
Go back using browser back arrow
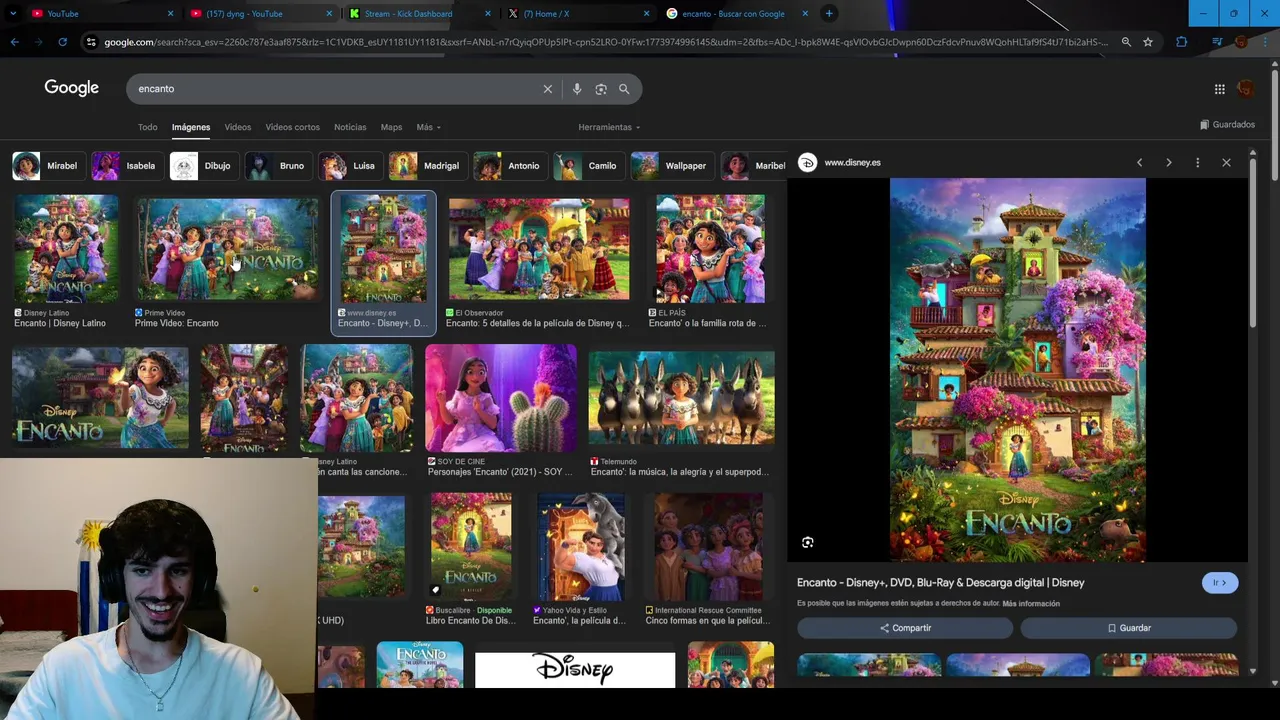tap(14, 42)
